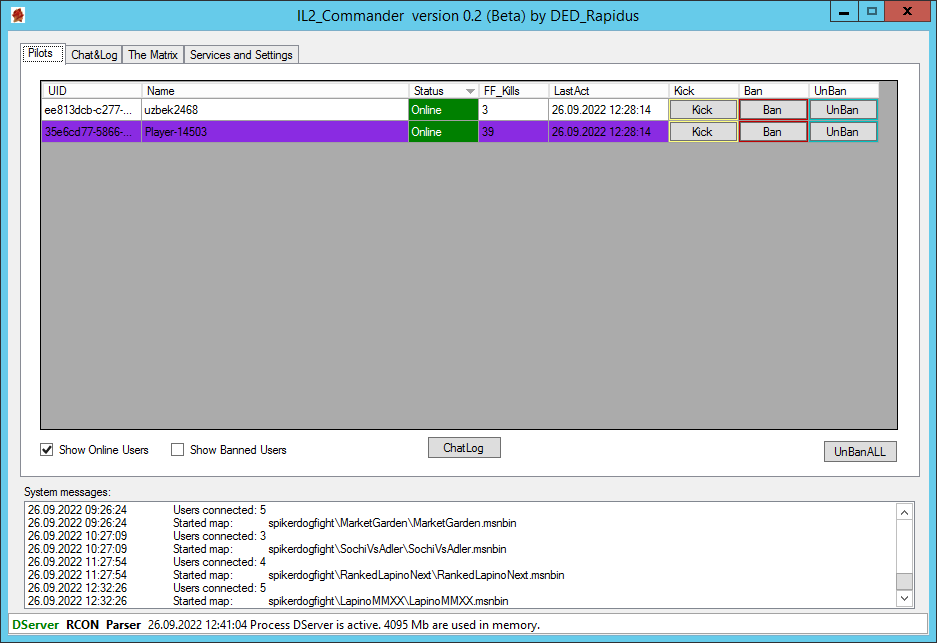UnBan player uzbek2468
Viewport: 937px width, 643px height.
click(x=843, y=110)
